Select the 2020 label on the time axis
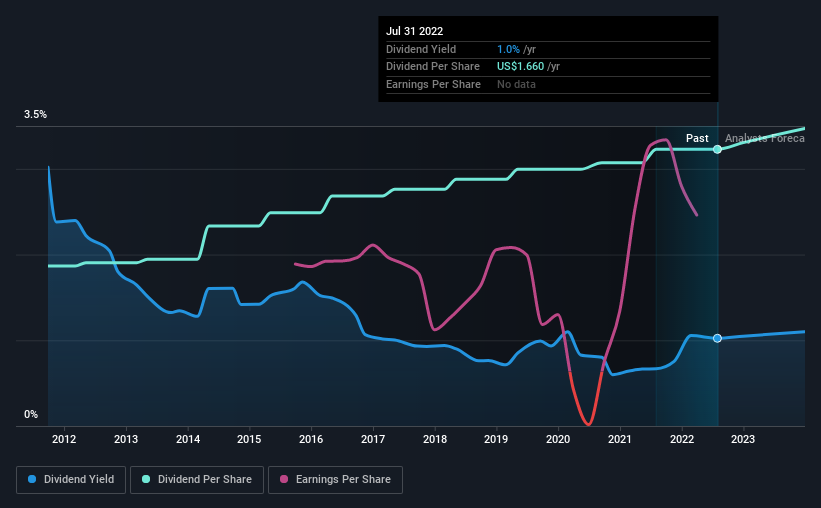Viewport: 821px width, 508px height. [558, 439]
